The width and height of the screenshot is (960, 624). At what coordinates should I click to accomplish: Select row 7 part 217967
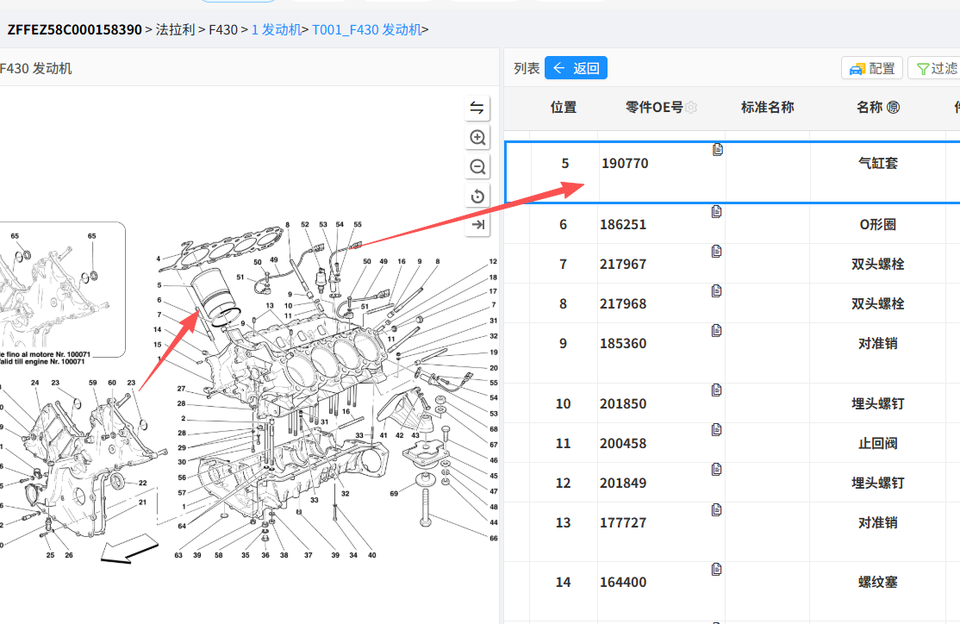[732, 264]
